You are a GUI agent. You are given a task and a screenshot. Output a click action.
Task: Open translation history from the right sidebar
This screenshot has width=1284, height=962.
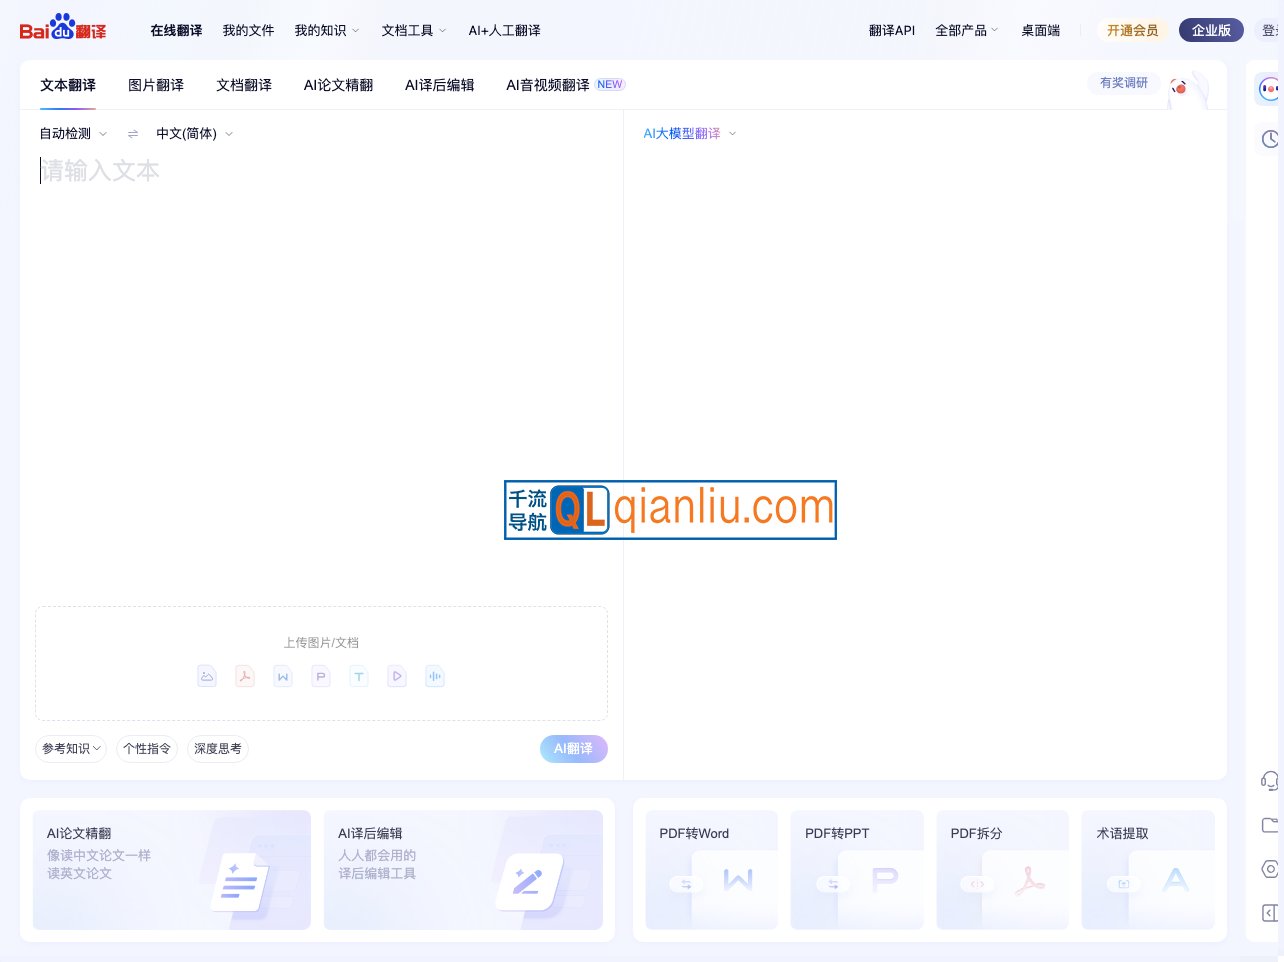[x=1270, y=139]
